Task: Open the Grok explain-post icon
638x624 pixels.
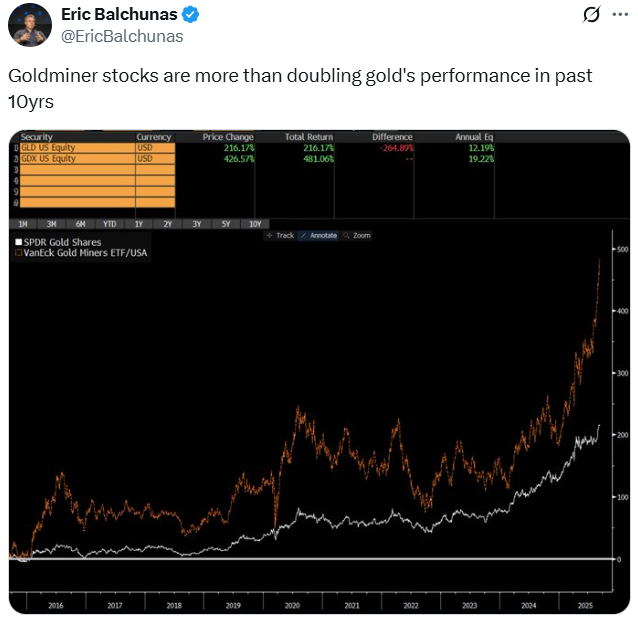Action: point(590,15)
